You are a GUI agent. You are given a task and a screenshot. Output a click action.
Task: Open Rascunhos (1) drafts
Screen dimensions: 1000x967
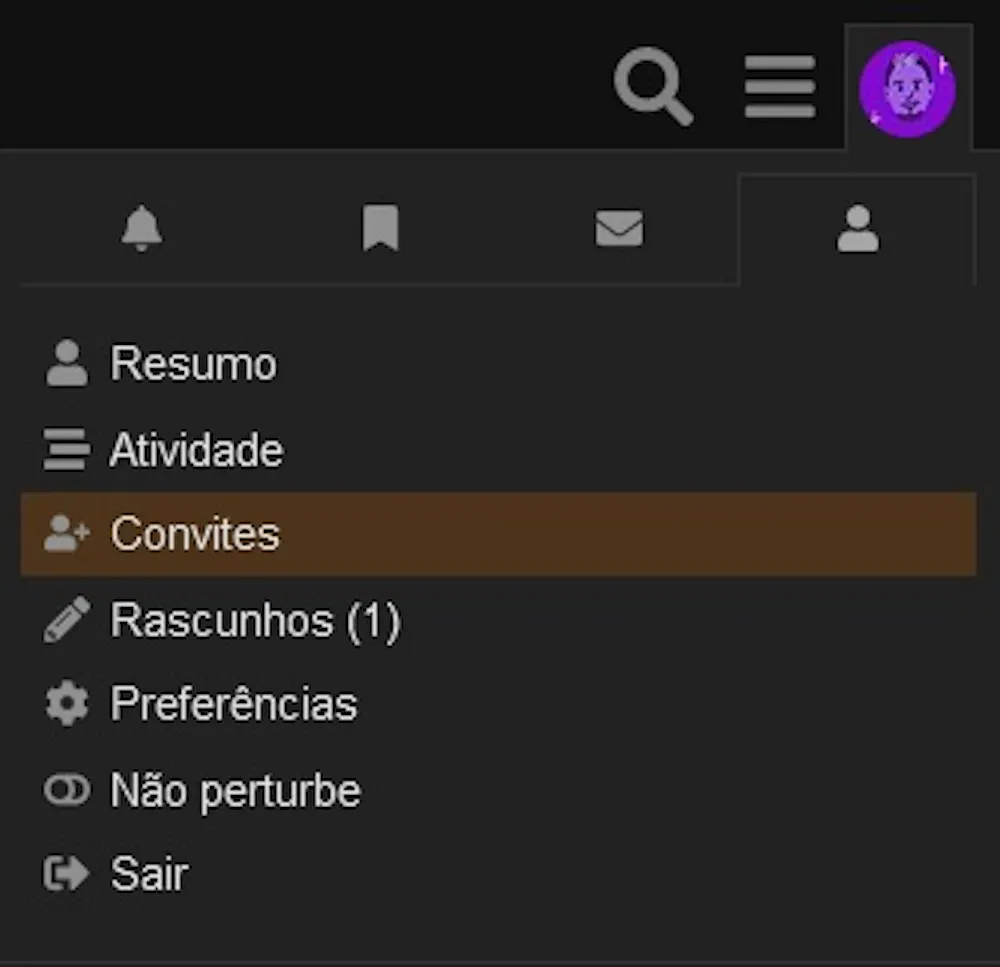[x=255, y=620]
